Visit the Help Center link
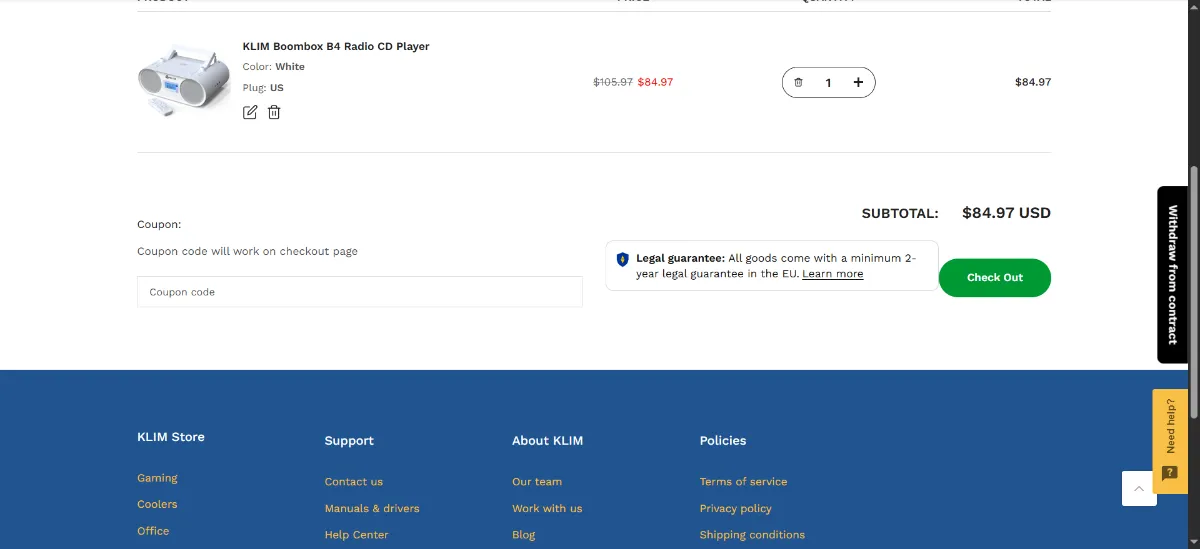This screenshot has height=549, width=1200. point(357,535)
